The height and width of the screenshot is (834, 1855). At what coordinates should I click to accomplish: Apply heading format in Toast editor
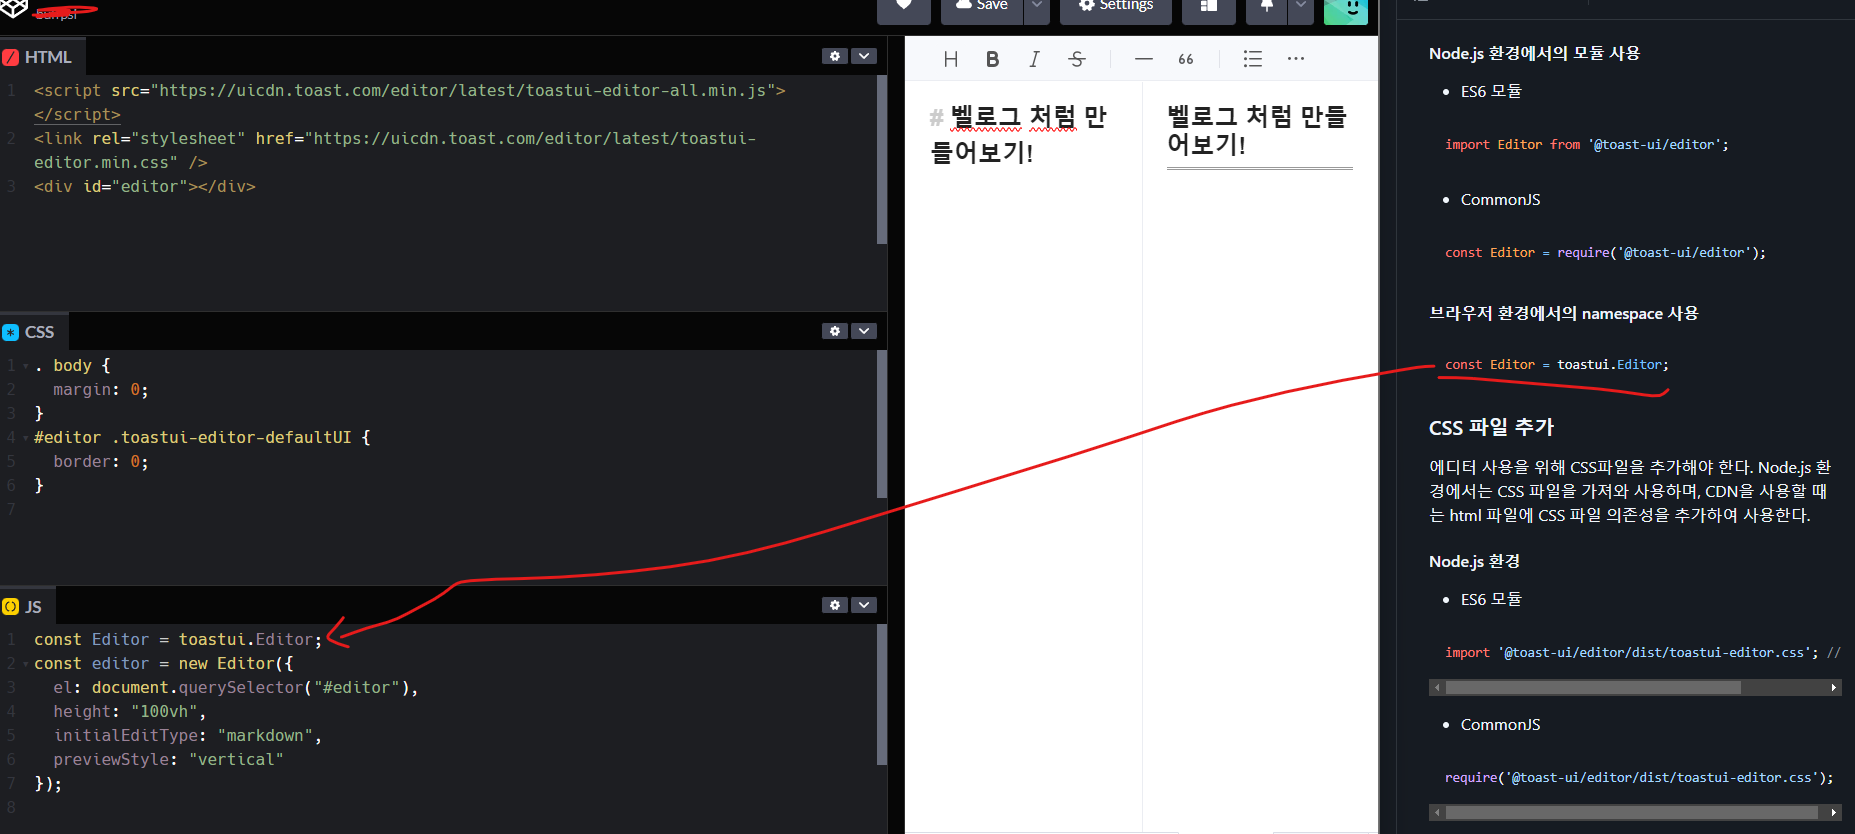click(951, 59)
